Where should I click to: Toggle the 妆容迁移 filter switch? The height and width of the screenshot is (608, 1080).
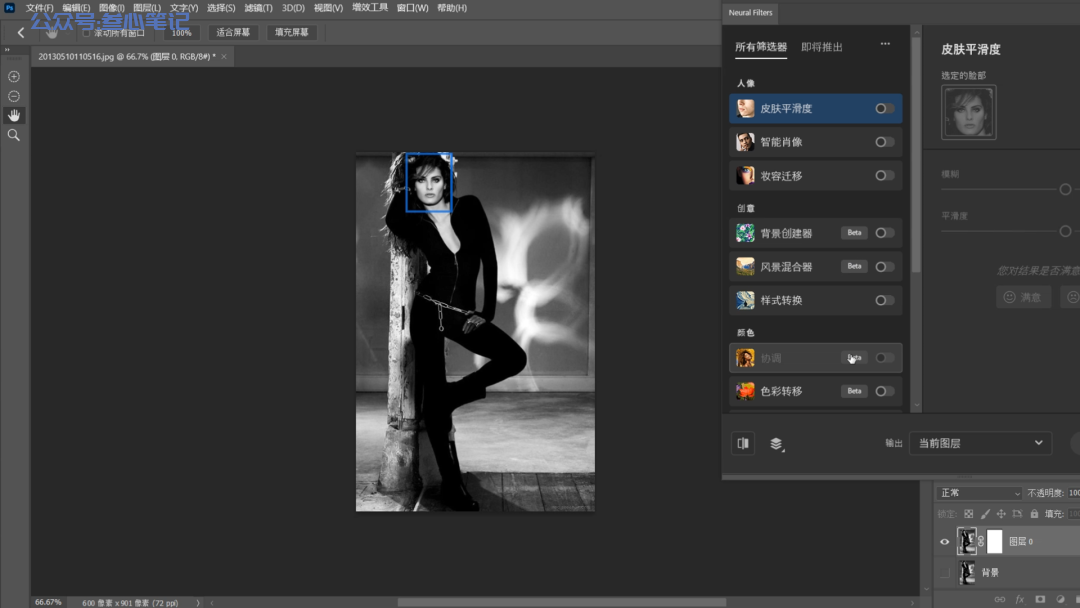pos(884,176)
